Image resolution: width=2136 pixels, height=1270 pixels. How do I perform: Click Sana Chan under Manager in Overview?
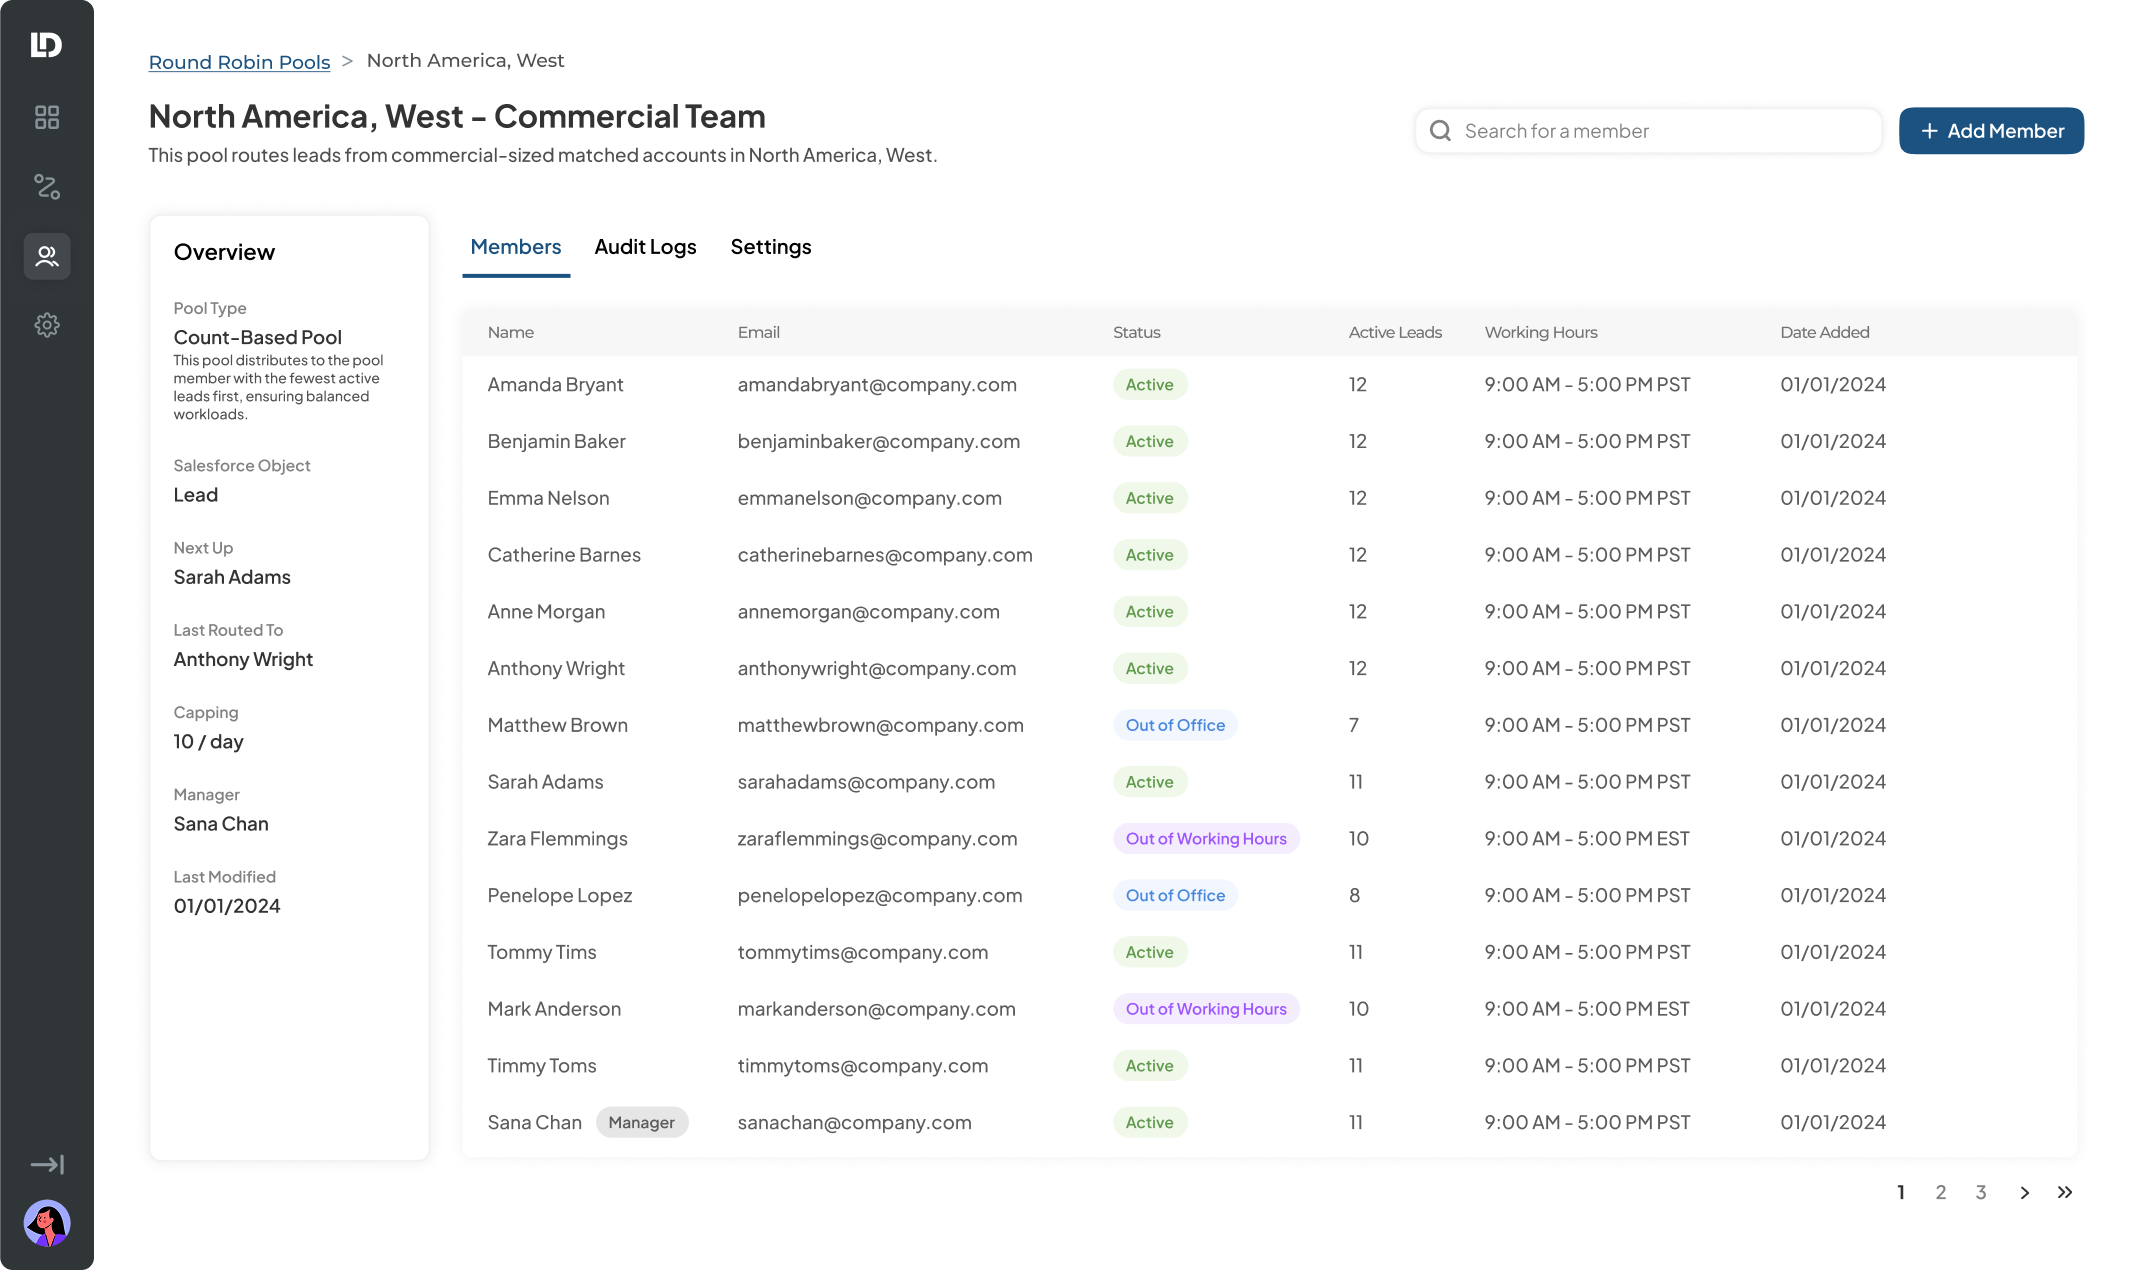(x=221, y=824)
